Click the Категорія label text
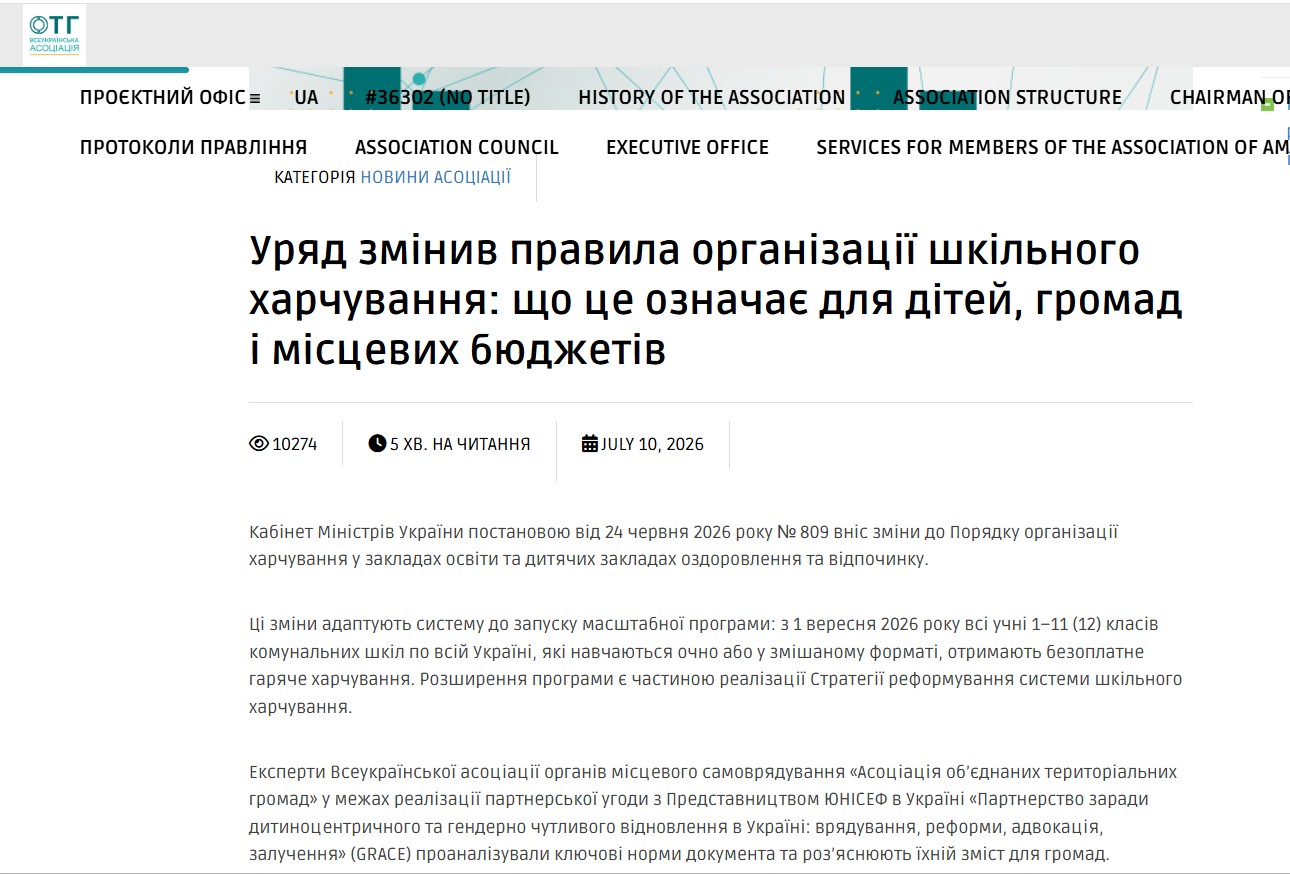 (x=315, y=177)
